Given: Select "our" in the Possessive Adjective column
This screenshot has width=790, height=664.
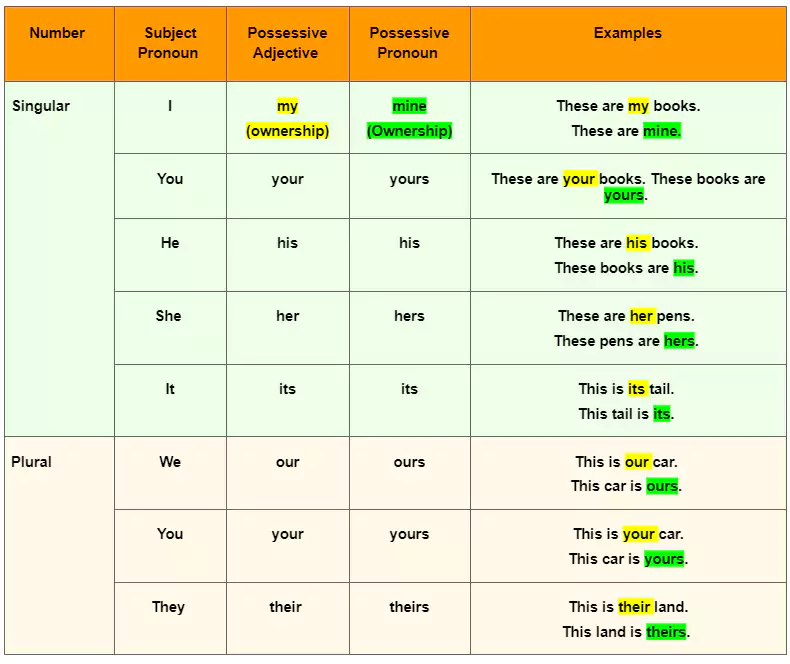Looking at the screenshot, I should 287,462.
